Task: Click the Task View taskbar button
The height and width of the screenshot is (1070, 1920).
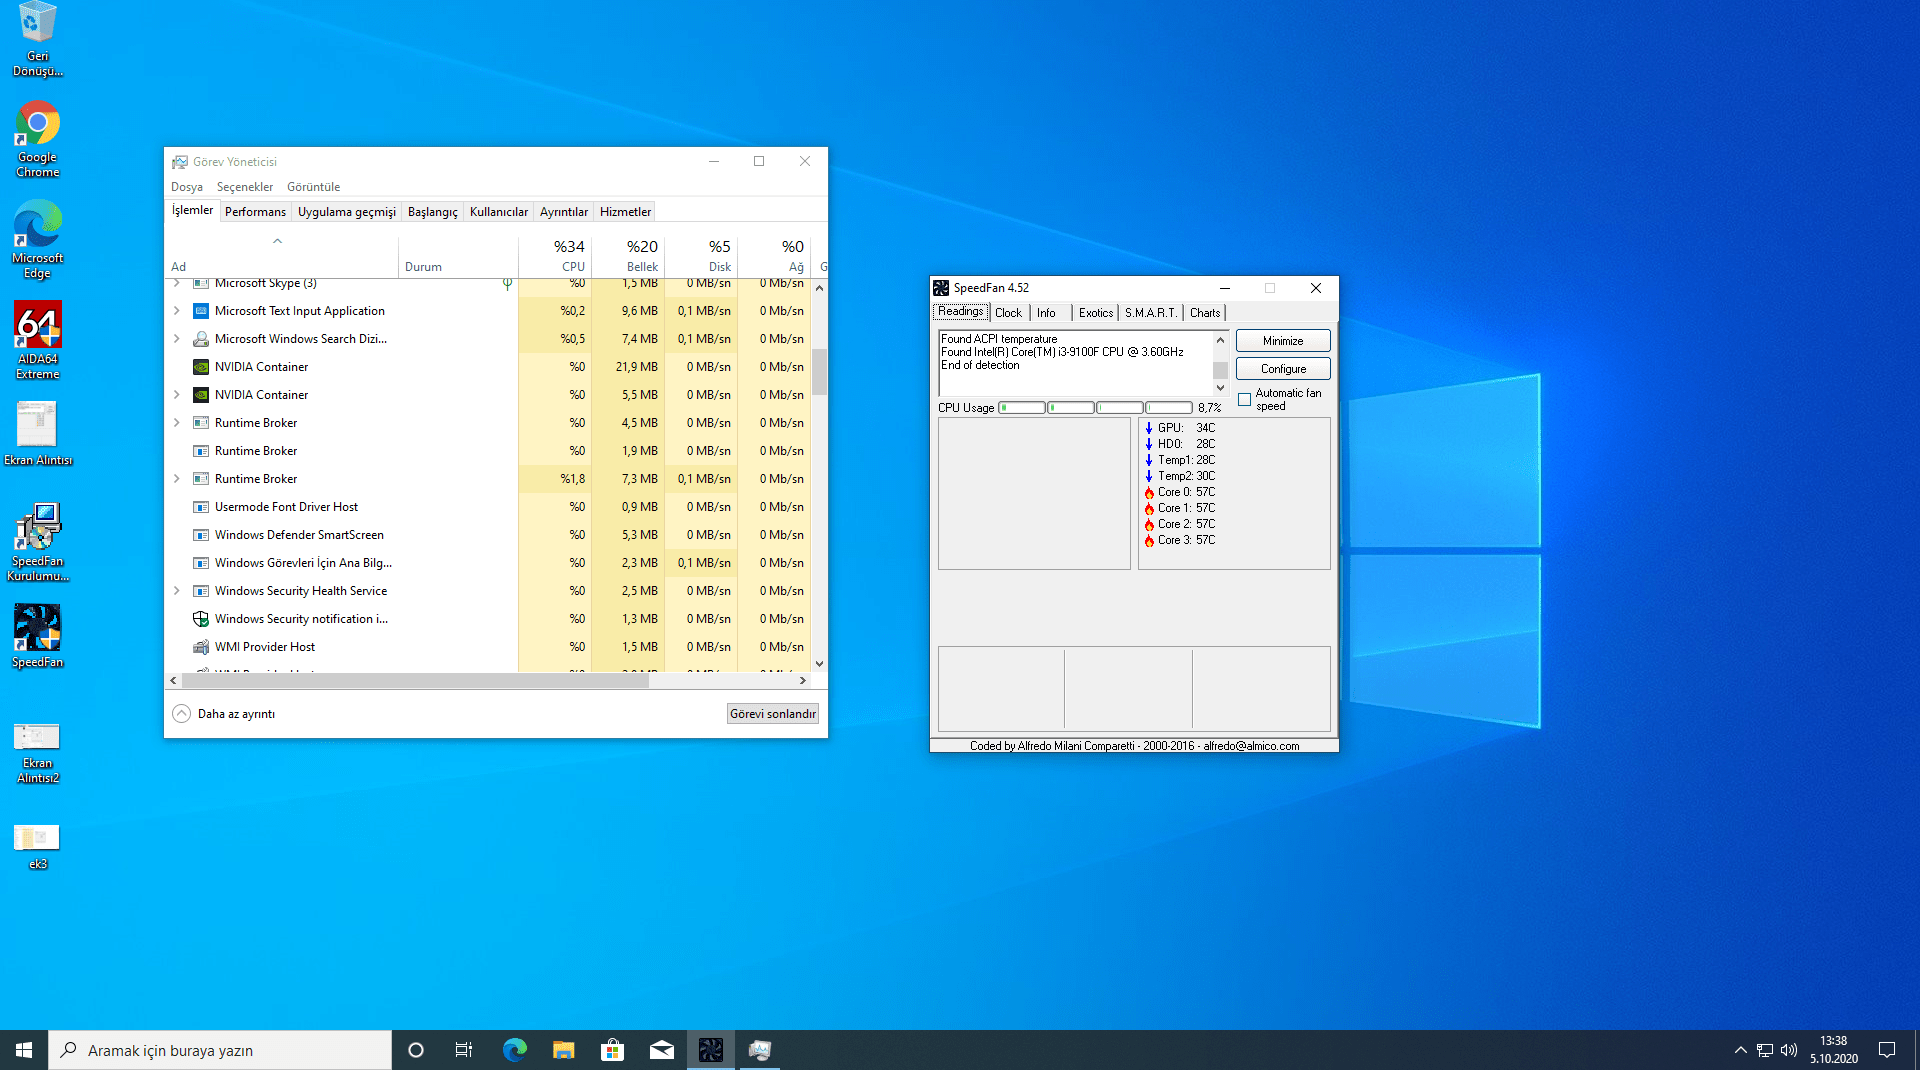Action: point(464,1050)
